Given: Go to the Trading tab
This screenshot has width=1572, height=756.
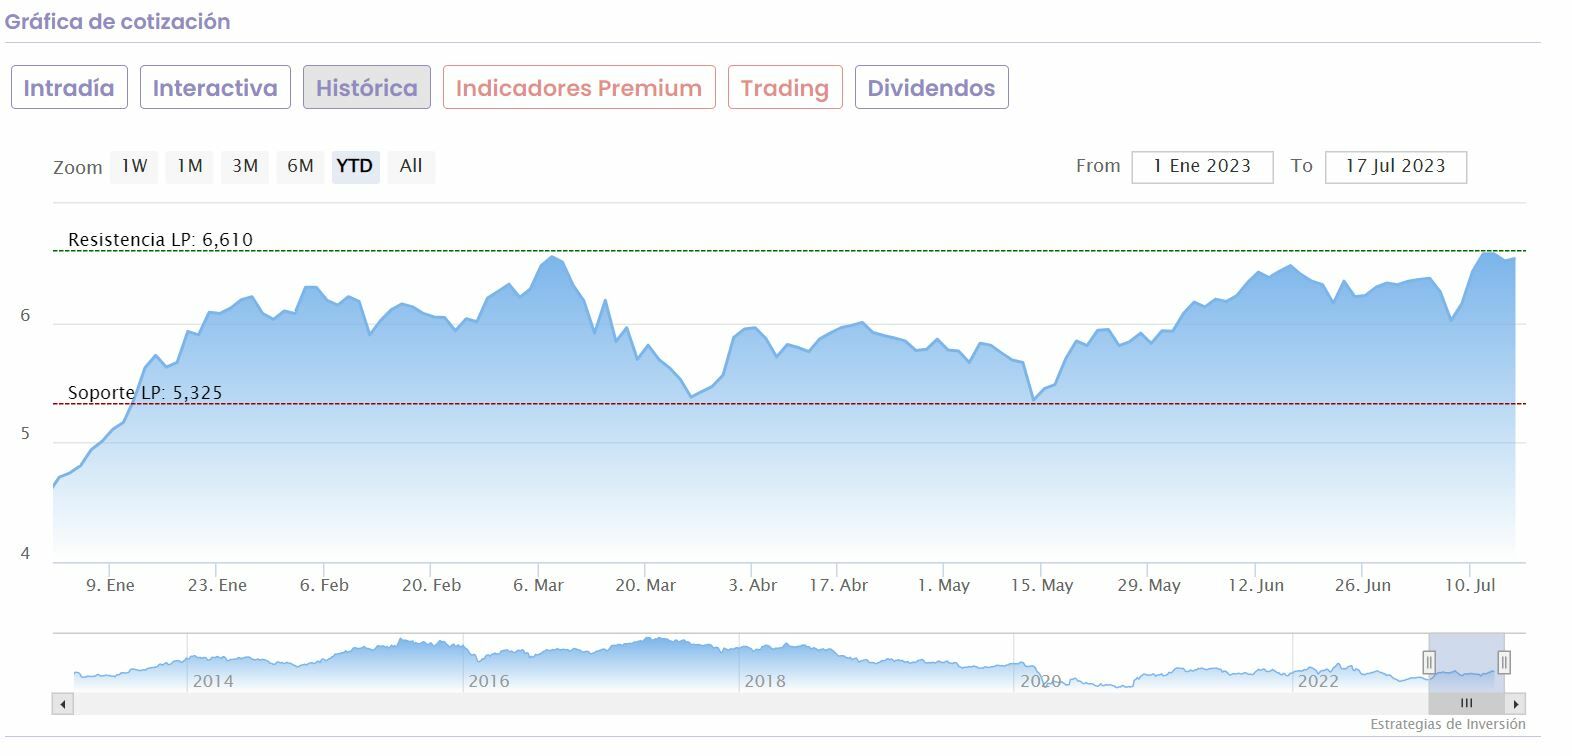Looking at the screenshot, I should [785, 88].
